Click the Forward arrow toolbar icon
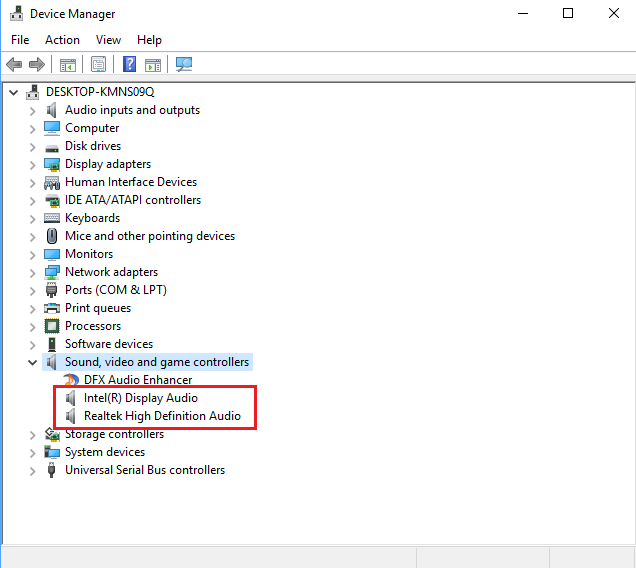Screen dimensions: 636x568 [x=37, y=65]
